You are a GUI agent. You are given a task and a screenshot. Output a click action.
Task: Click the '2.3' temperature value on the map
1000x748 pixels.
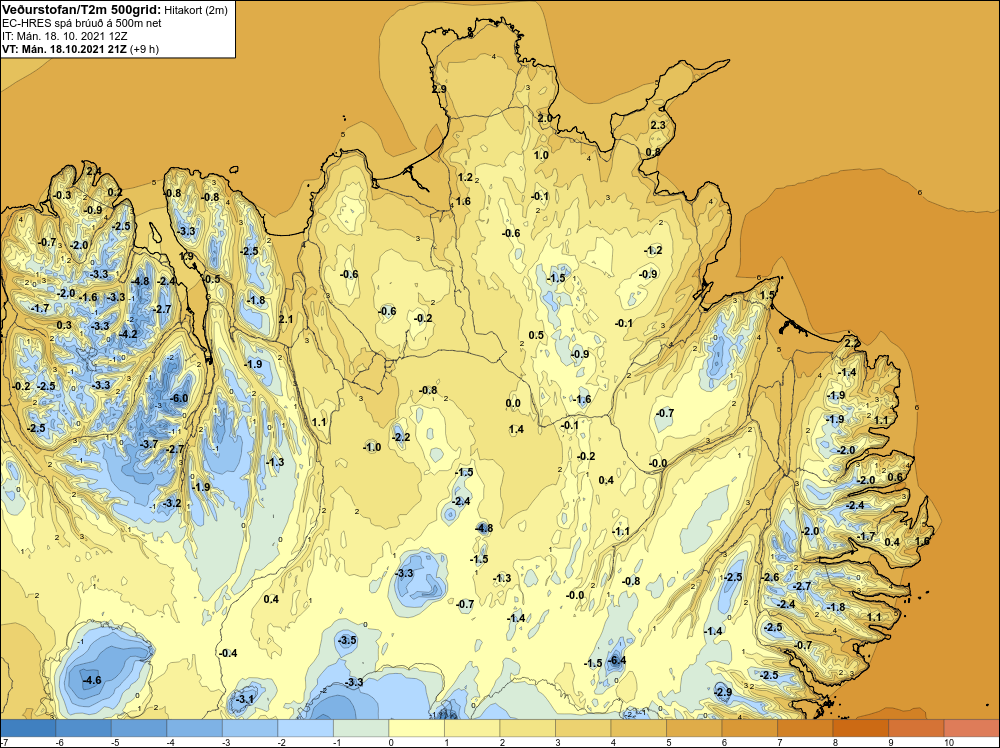tap(658, 125)
